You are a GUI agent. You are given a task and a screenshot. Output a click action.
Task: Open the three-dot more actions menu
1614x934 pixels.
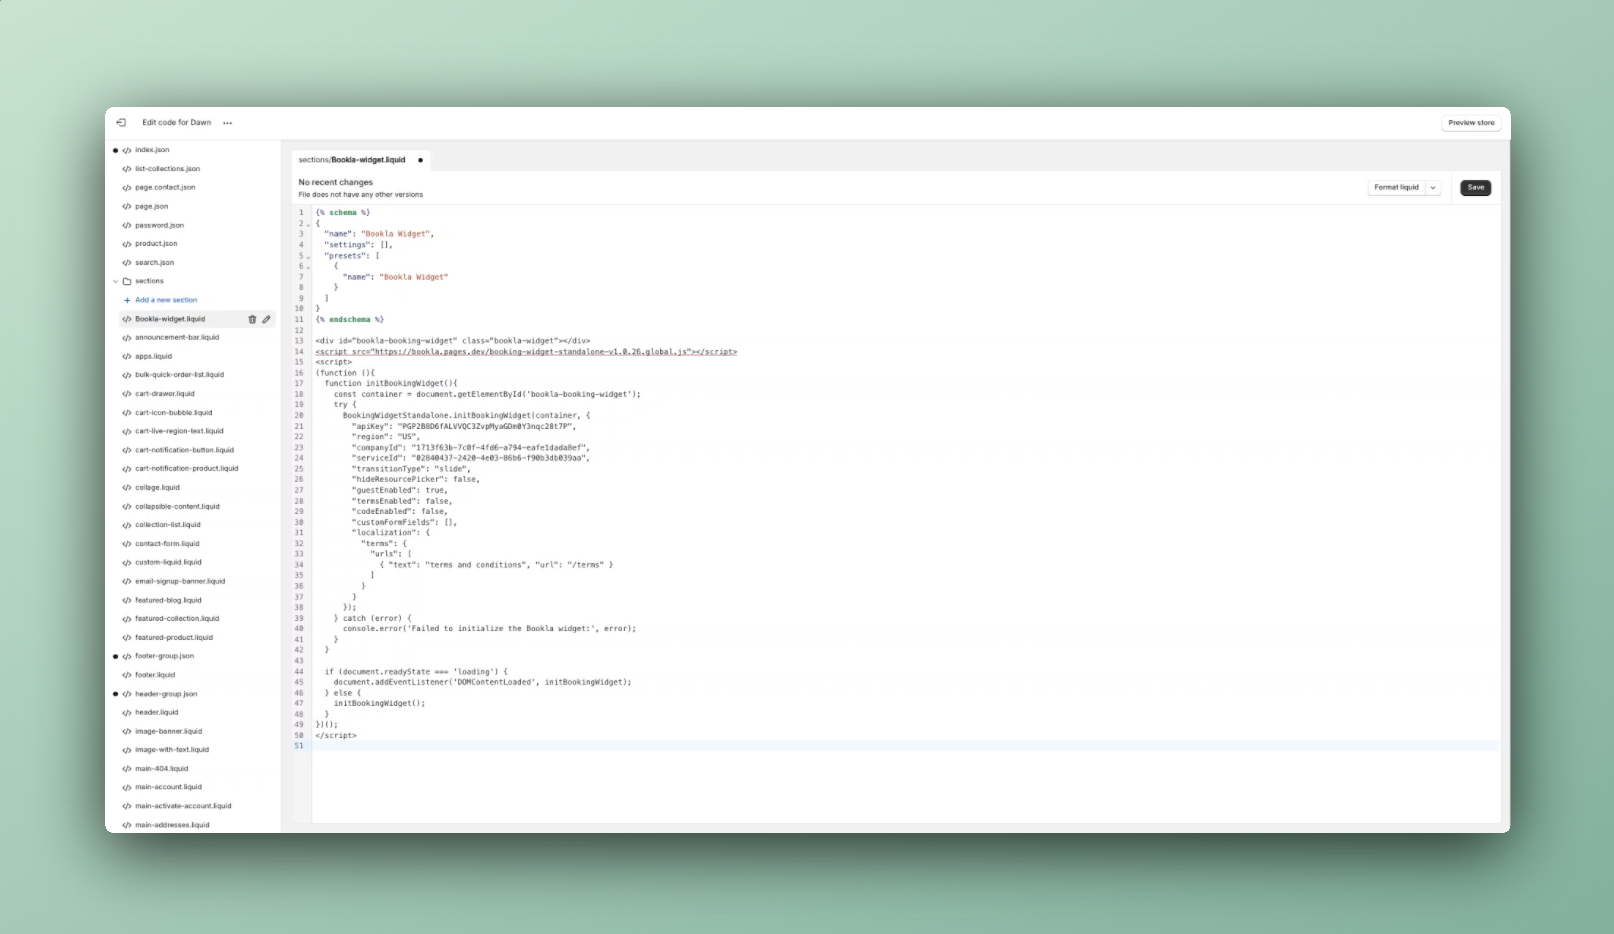point(228,123)
